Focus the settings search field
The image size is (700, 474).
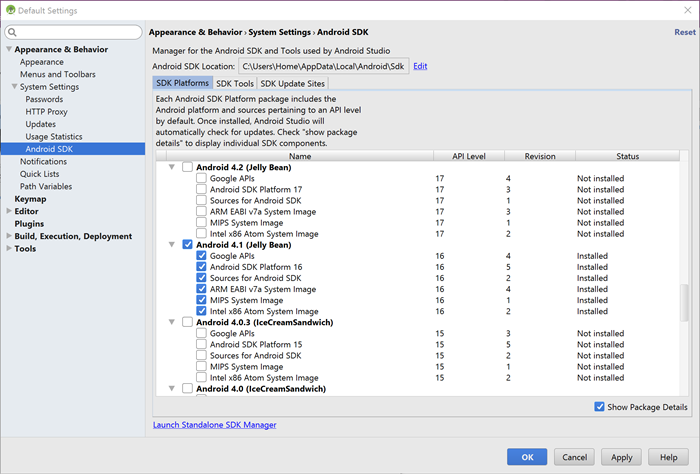point(74,32)
